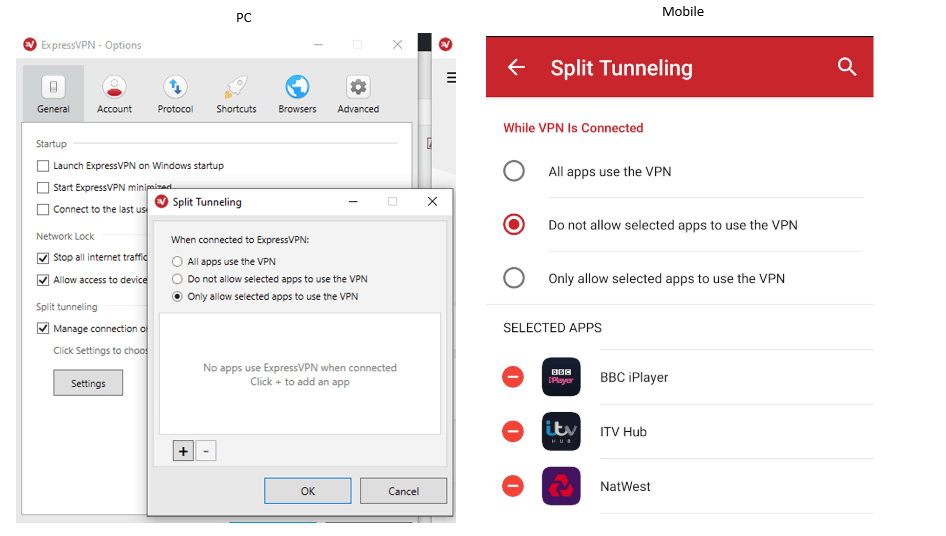Close the Split Tunneling dialog window
This screenshot has width=946, height=536.
(x=432, y=202)
